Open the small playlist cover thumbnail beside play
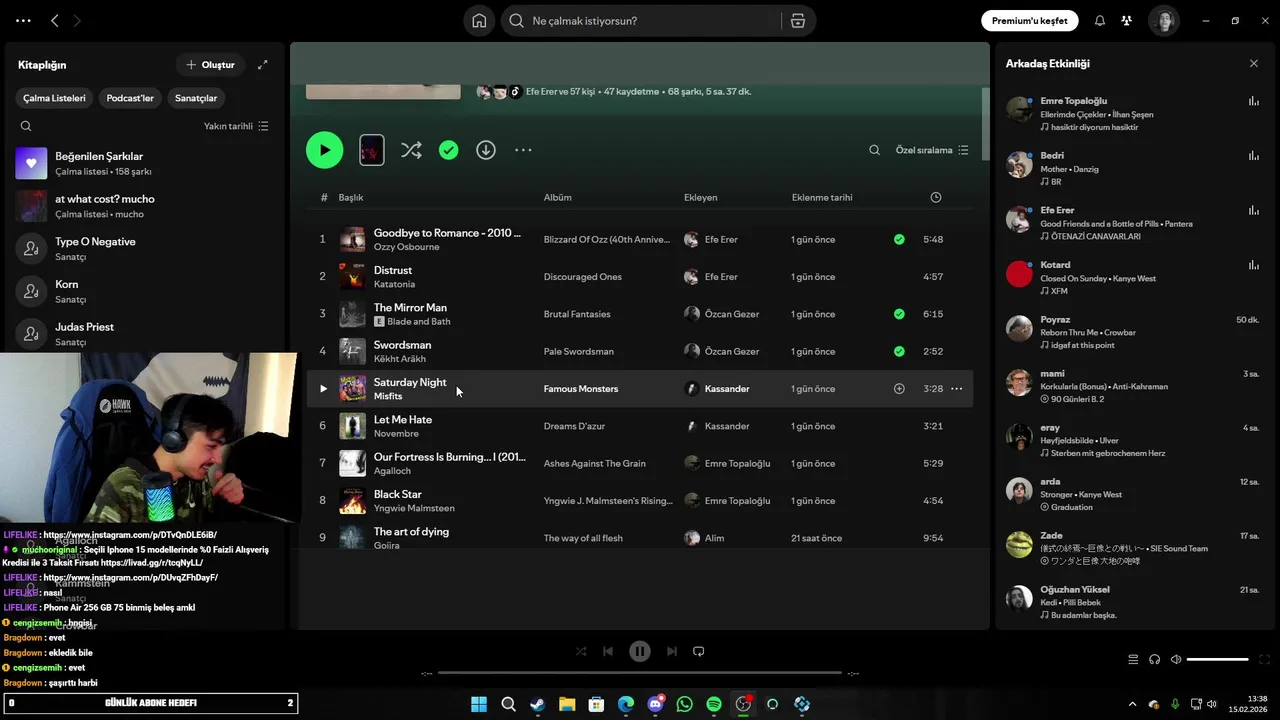Image resolution: width=1280 pixels, height=720 pixels. pyautogui.click(x=371, y=150)
